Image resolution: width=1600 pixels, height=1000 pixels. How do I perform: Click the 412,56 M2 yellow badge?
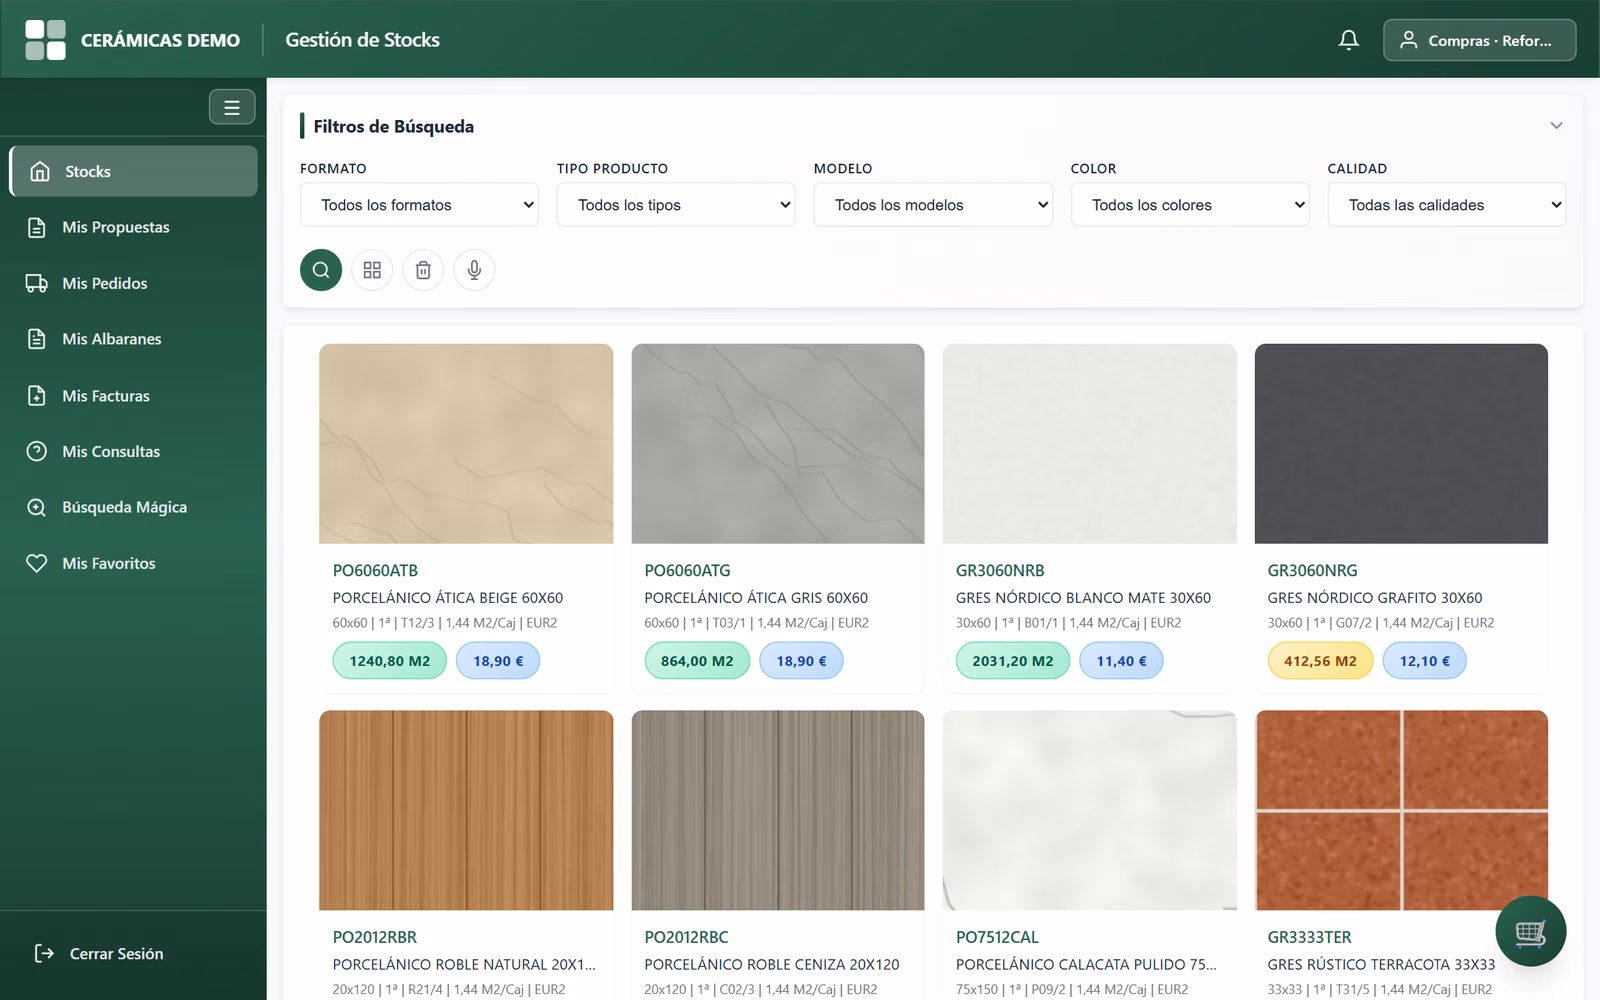pyautogui.click(x=1320, y=661)
